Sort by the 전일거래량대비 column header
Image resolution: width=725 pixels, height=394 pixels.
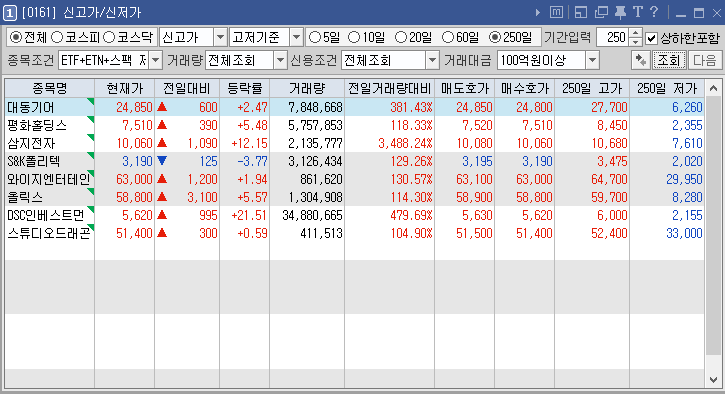click(x=389, y=88)
